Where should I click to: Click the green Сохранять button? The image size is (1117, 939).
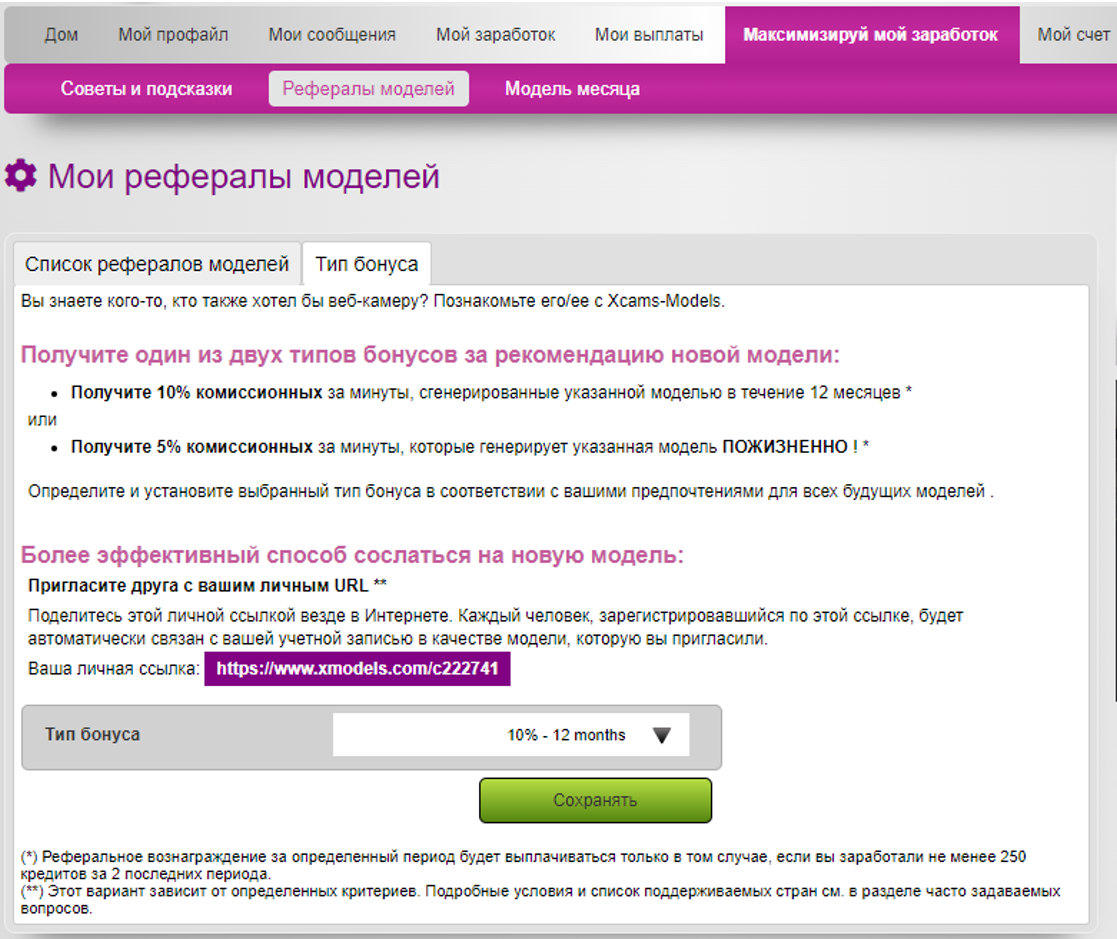click(x=596, y=800)
